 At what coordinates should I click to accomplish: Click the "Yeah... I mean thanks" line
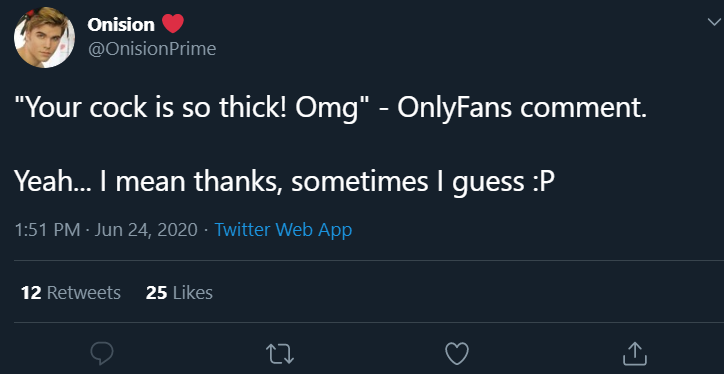point(284,181)
